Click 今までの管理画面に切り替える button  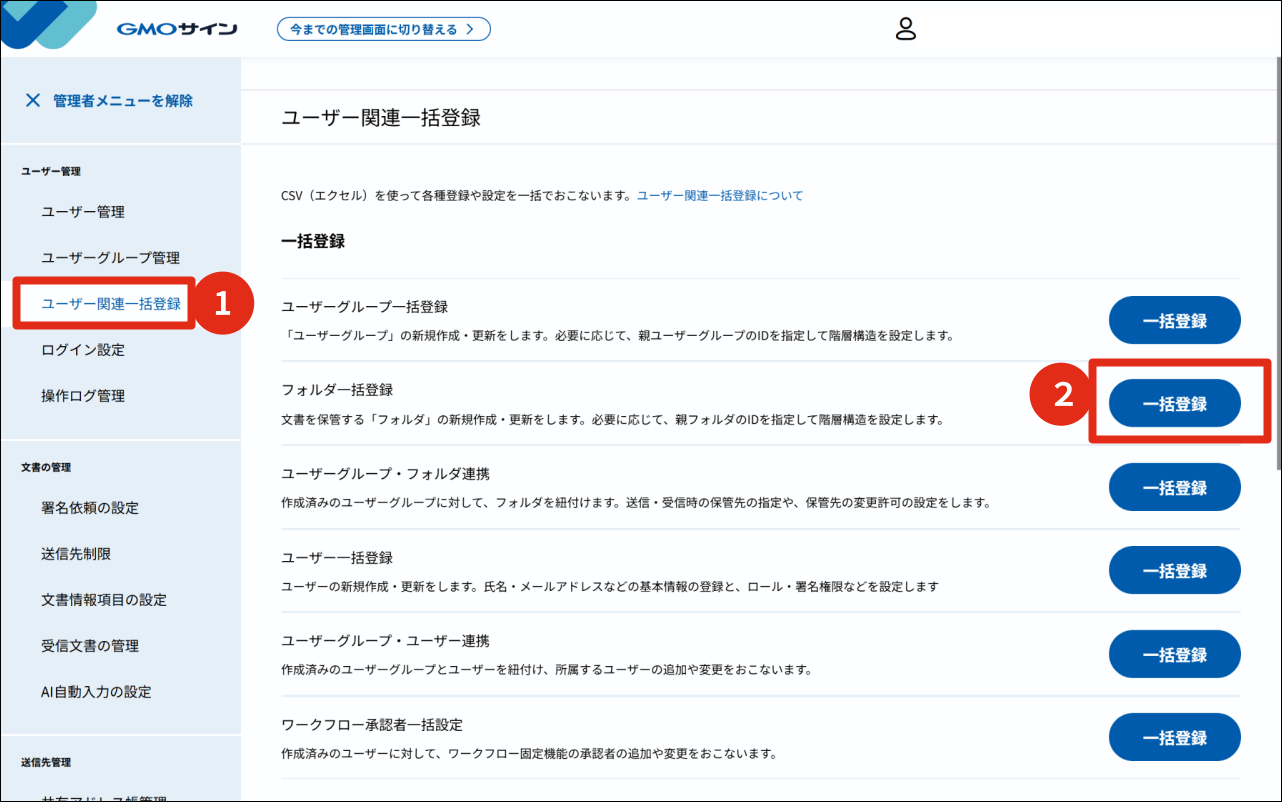383,28
